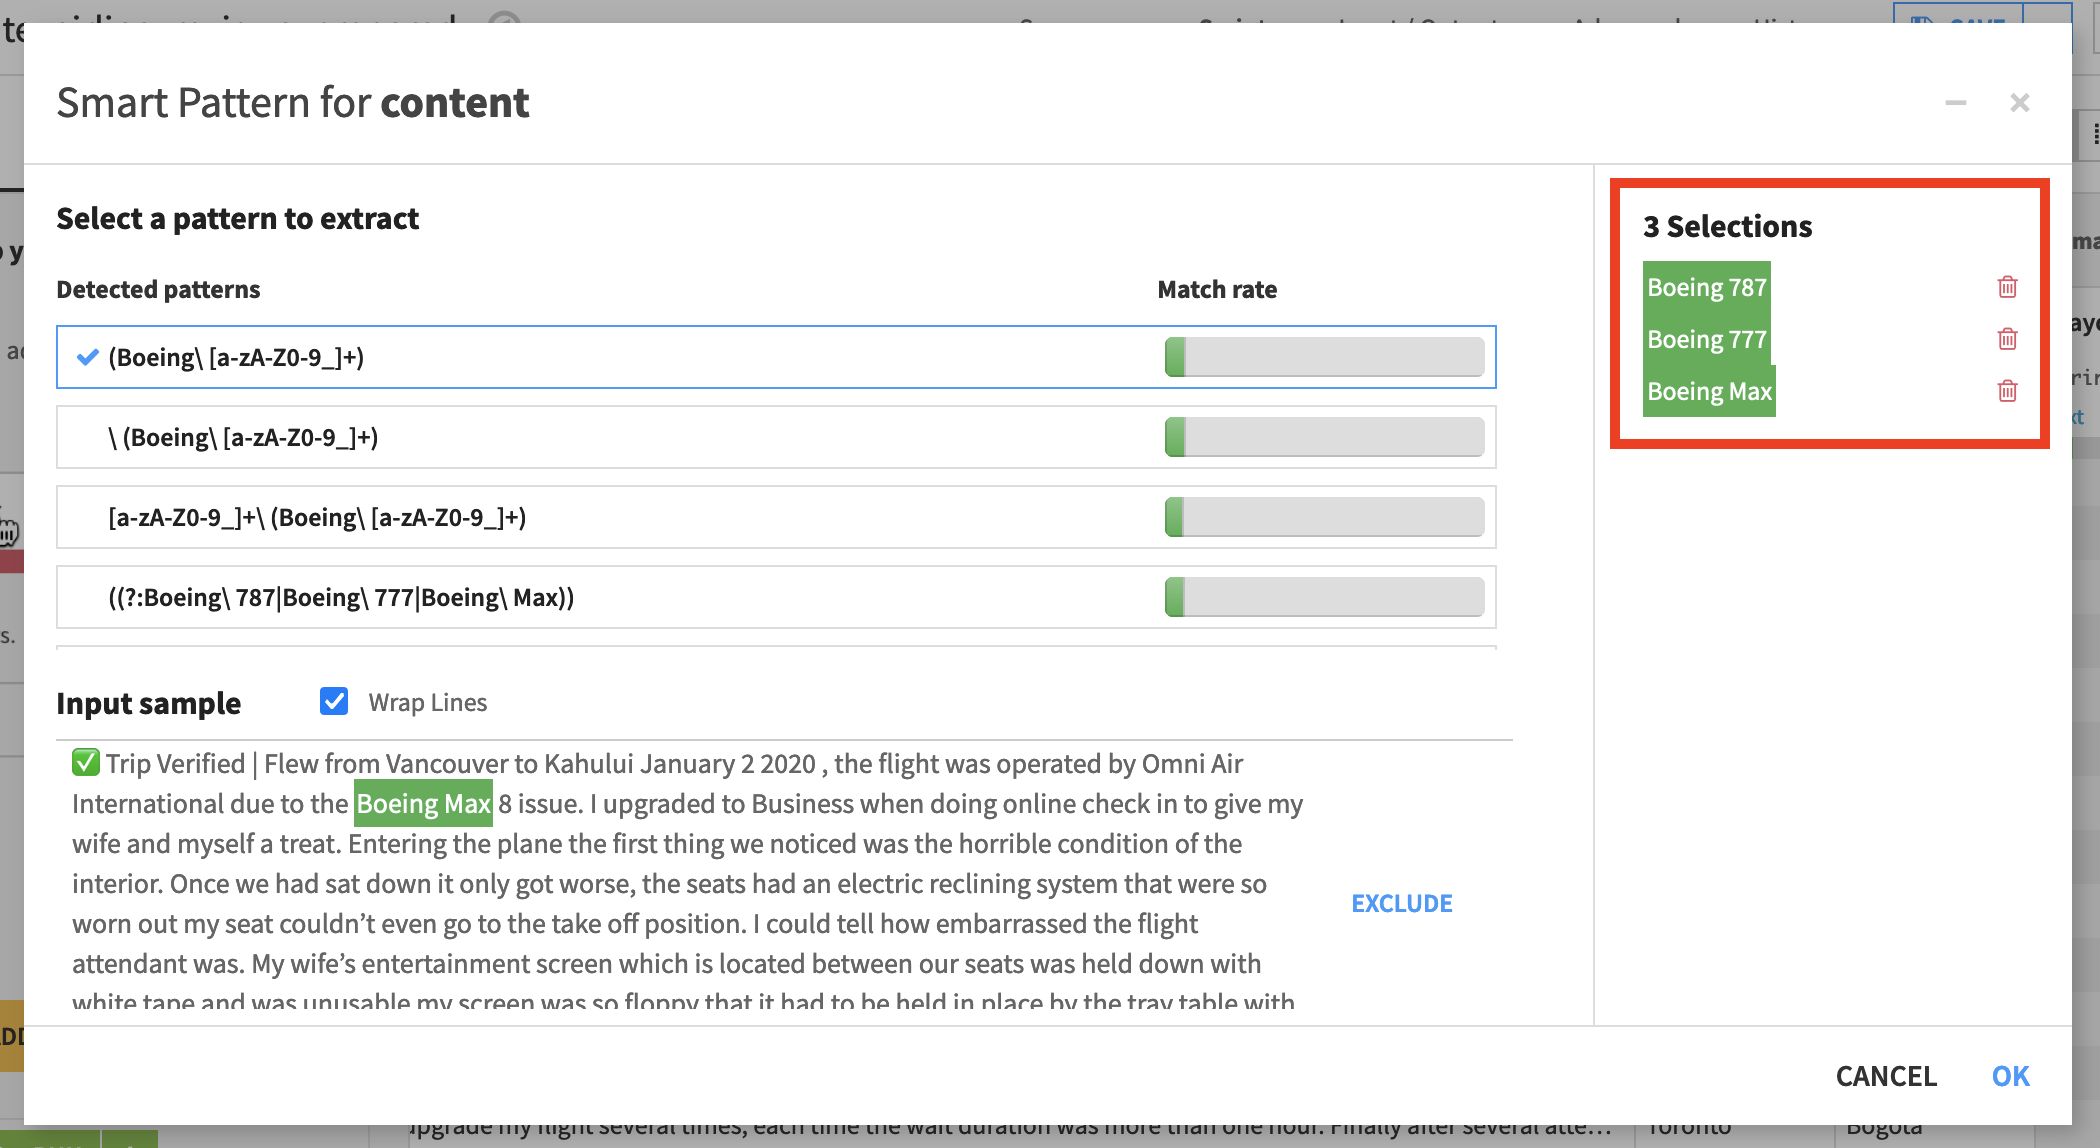Click the Boeing 777 selection tag

1706,339
